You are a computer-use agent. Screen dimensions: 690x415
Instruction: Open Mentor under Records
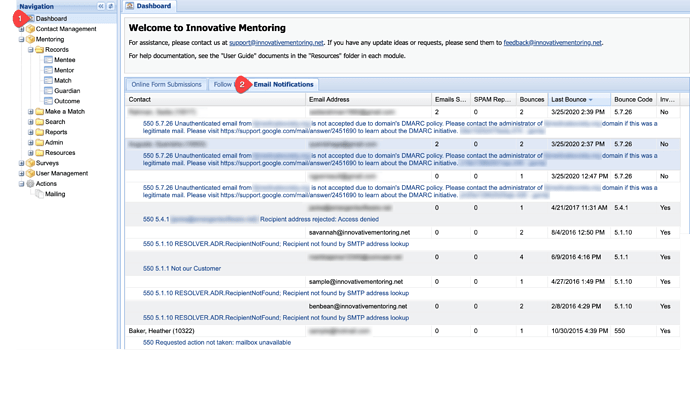64,70
